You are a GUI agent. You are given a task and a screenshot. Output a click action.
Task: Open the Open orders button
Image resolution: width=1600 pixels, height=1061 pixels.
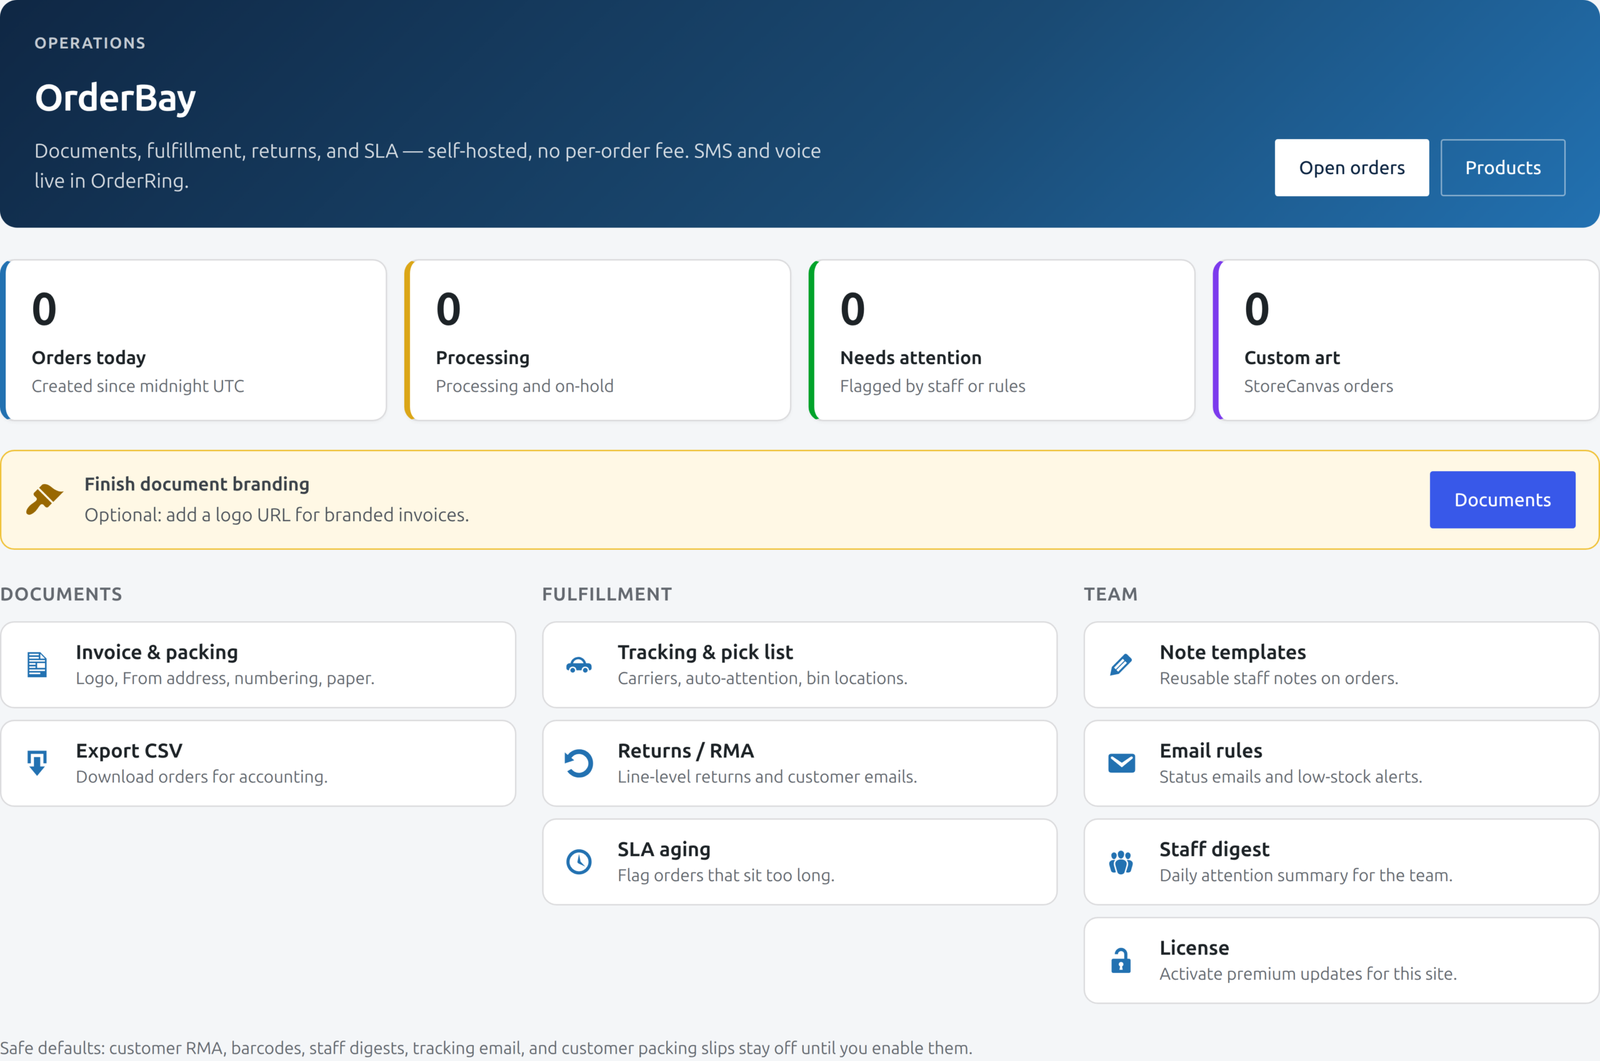point(1351,167)
